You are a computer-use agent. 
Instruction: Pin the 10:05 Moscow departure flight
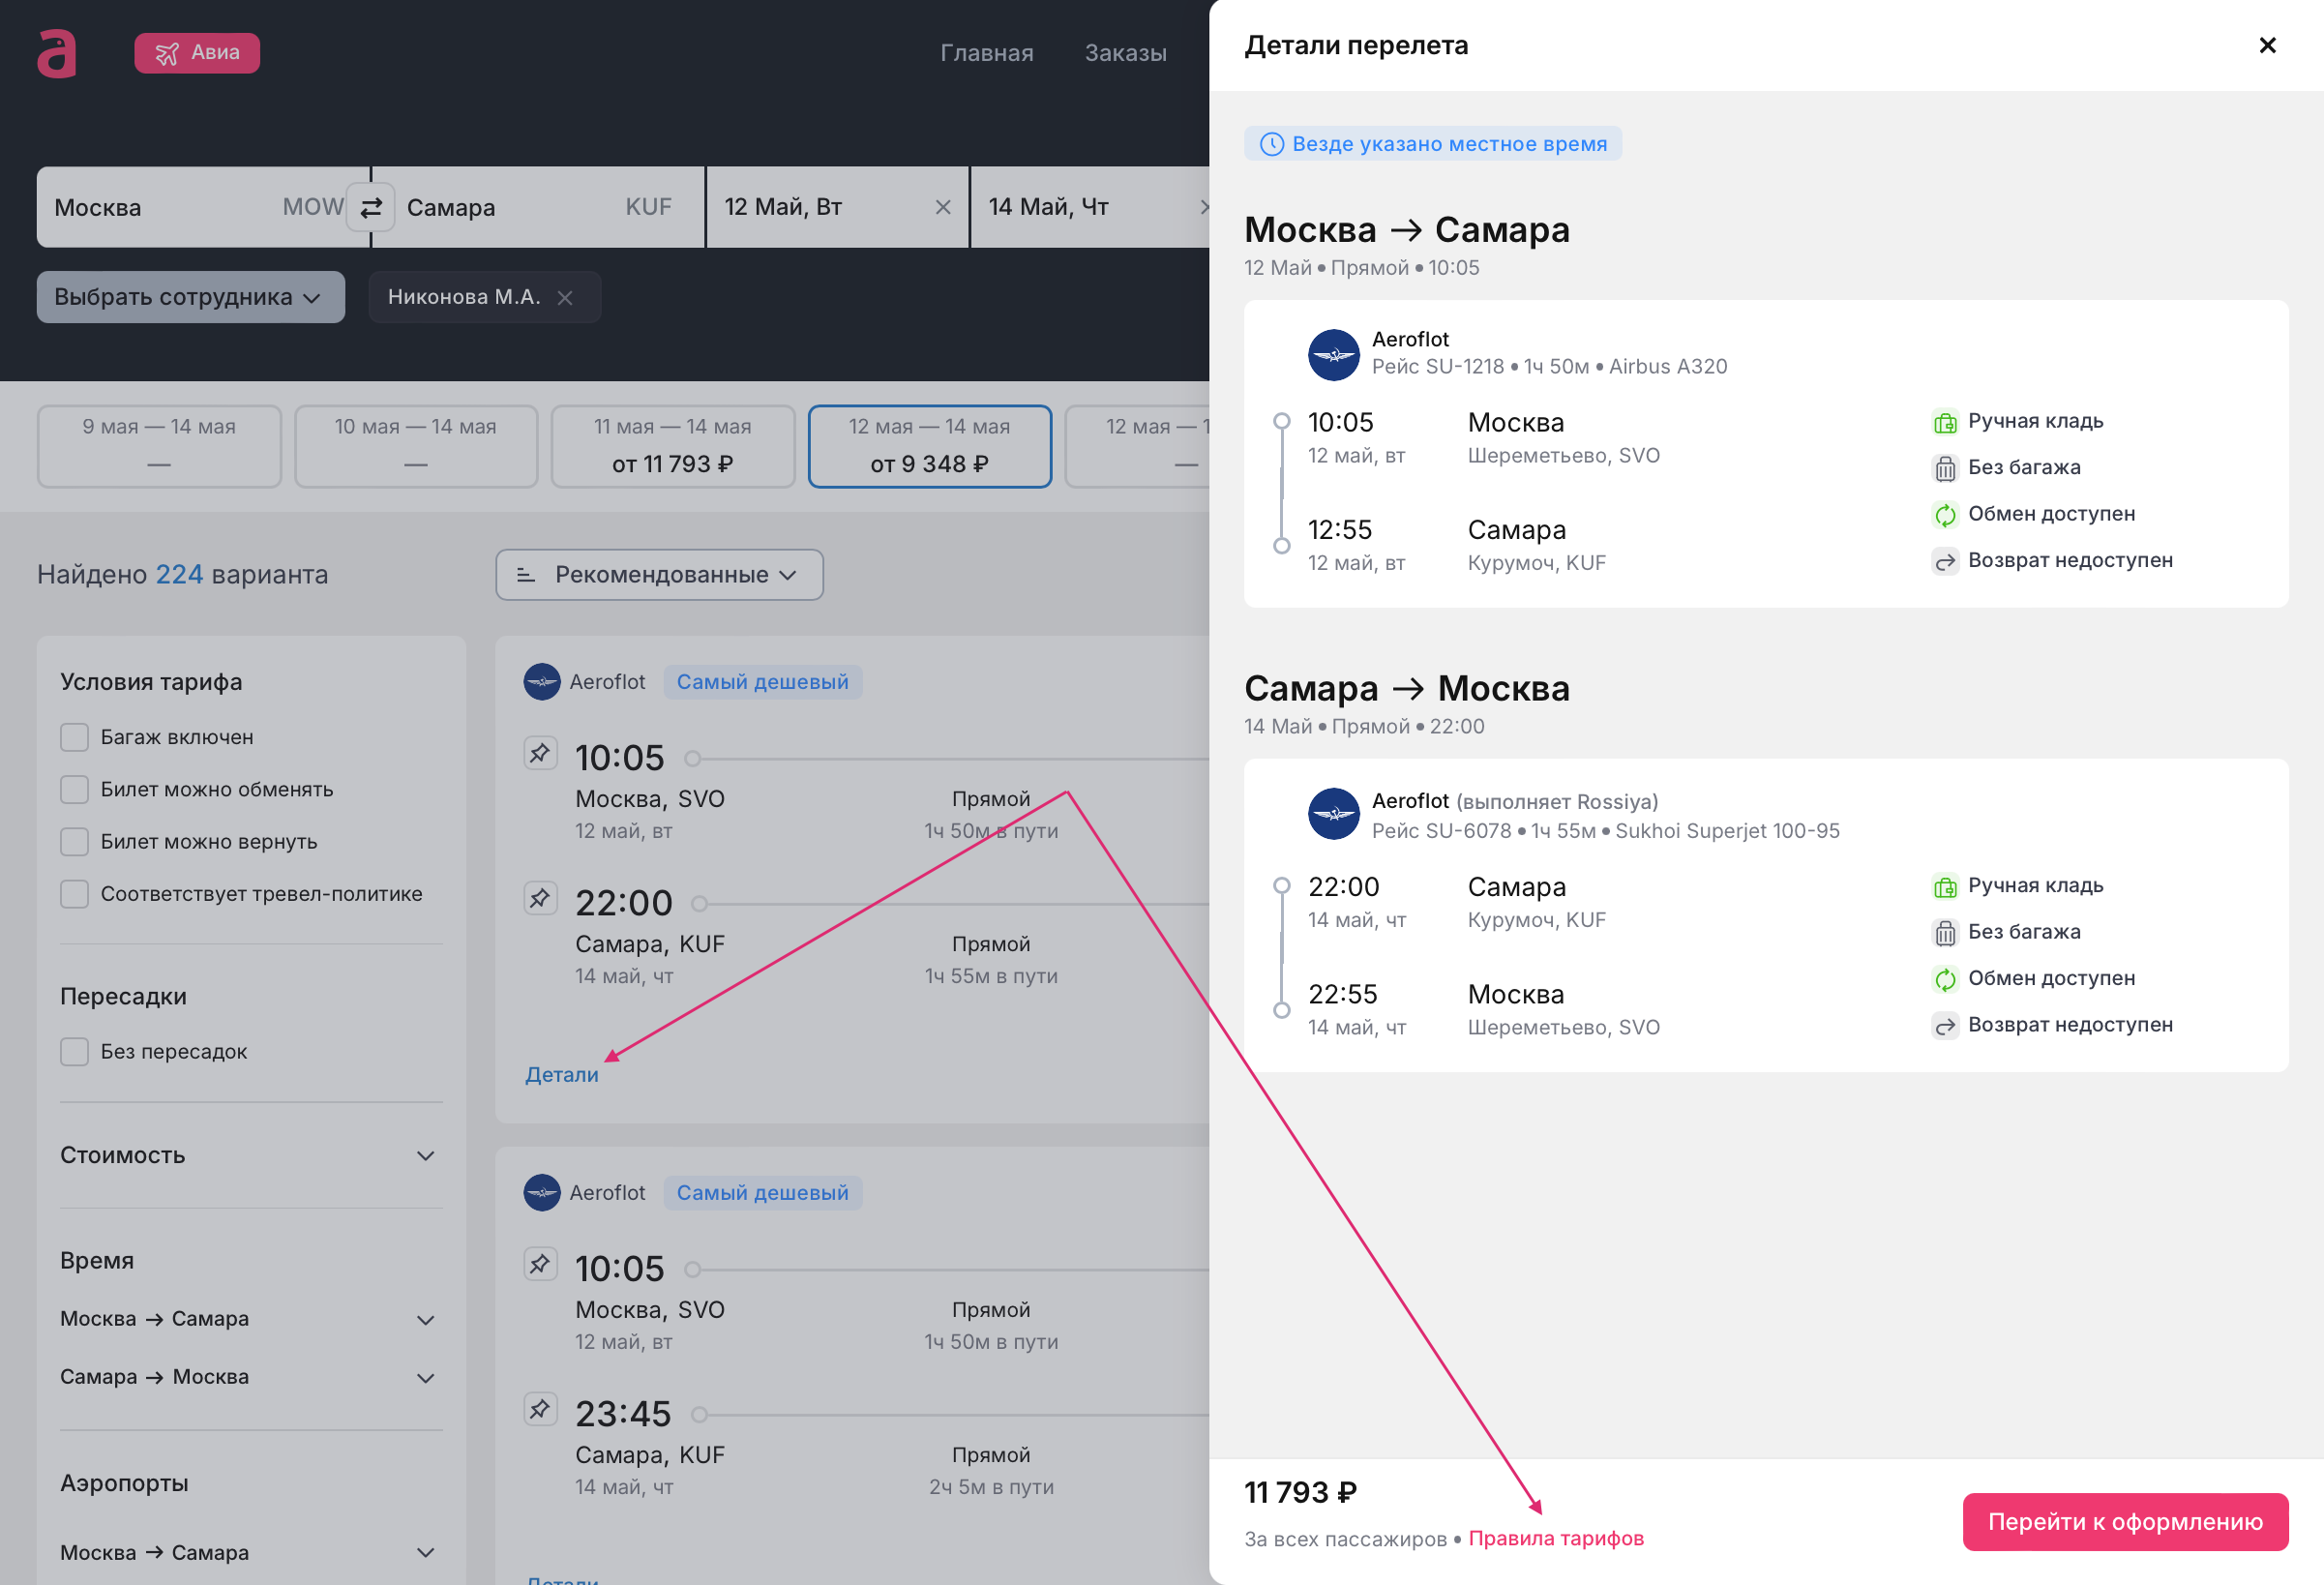click(x=540, y=753)
